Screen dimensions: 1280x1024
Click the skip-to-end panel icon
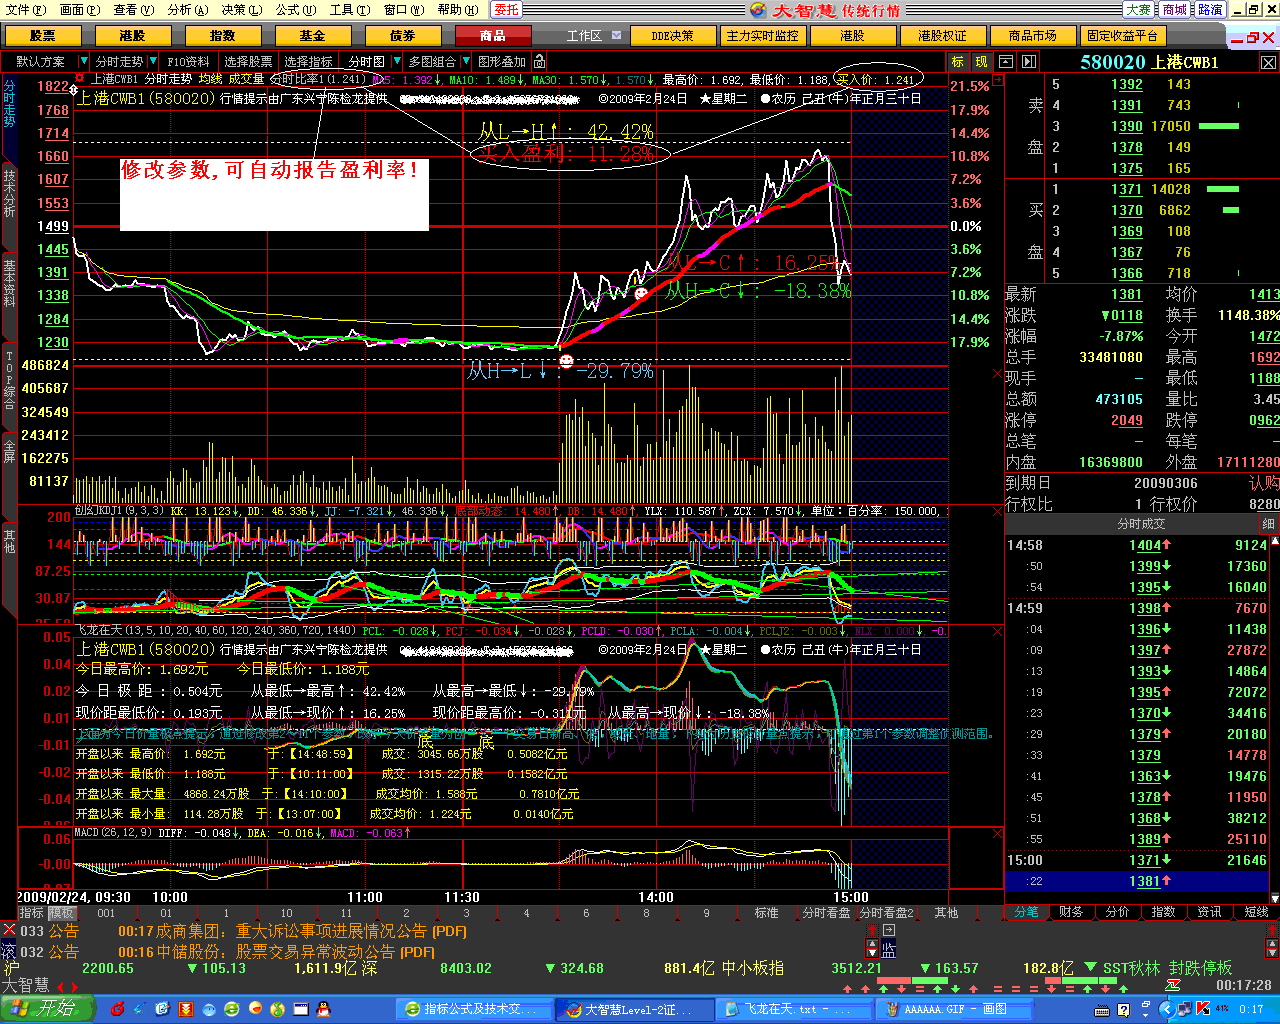[x=1029, y=62]
